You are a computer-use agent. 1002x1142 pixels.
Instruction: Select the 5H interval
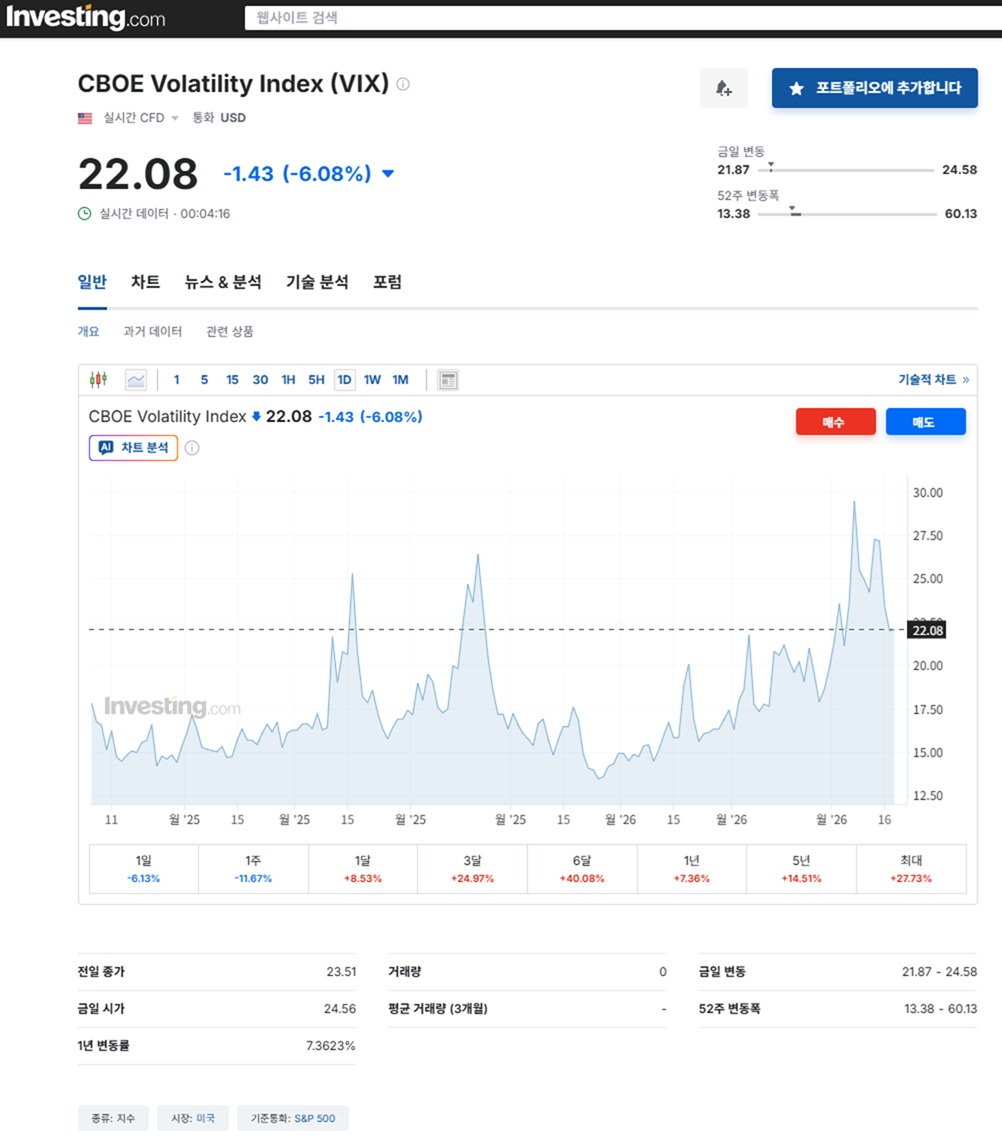coord(316,379)
